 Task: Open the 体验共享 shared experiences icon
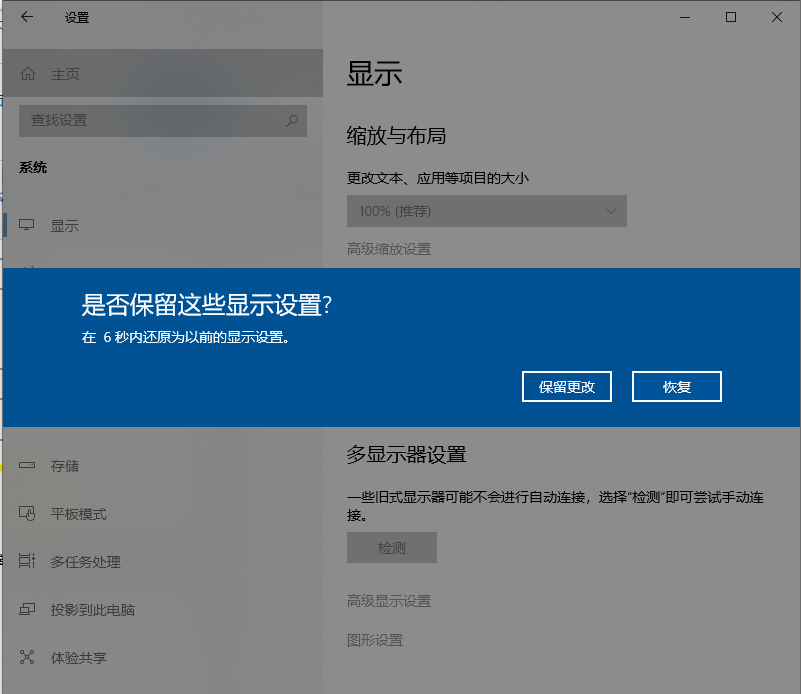pos(28,658)
